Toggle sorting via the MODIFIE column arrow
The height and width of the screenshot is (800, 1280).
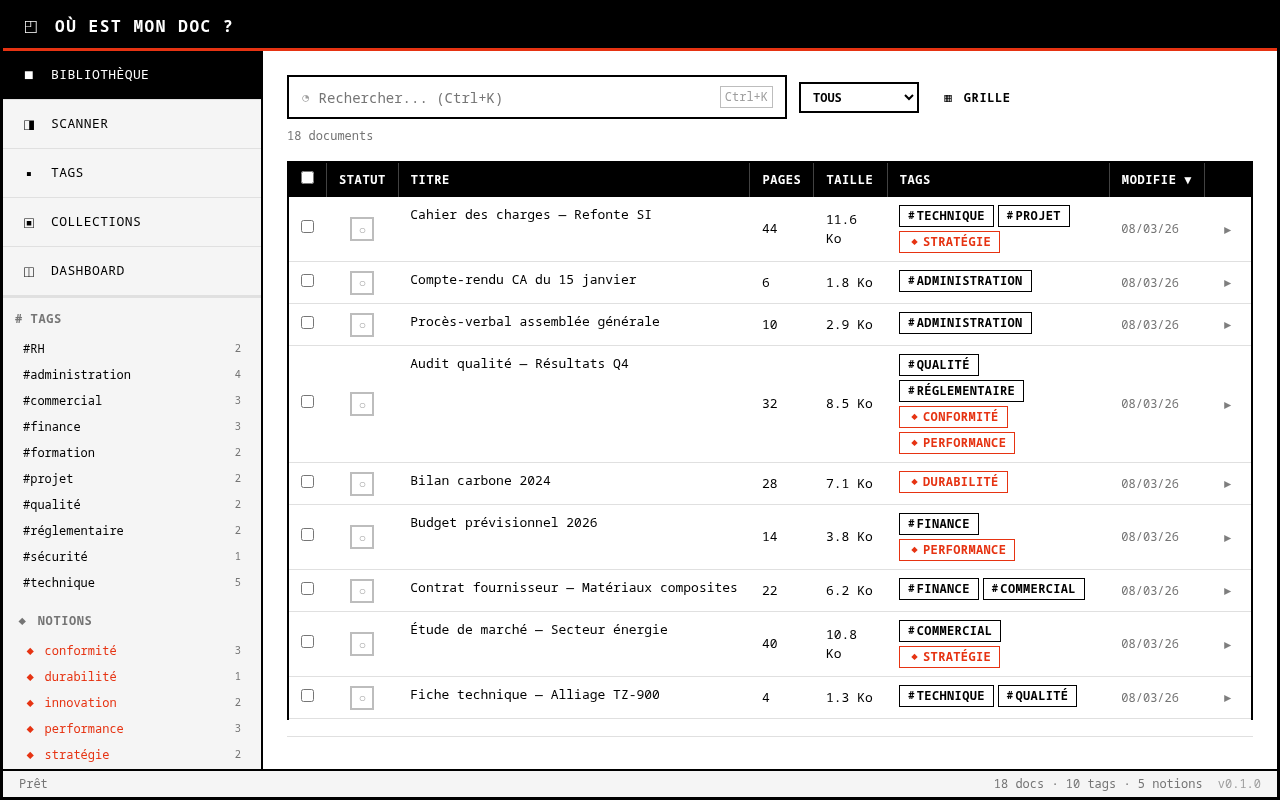coord(1187,180)
